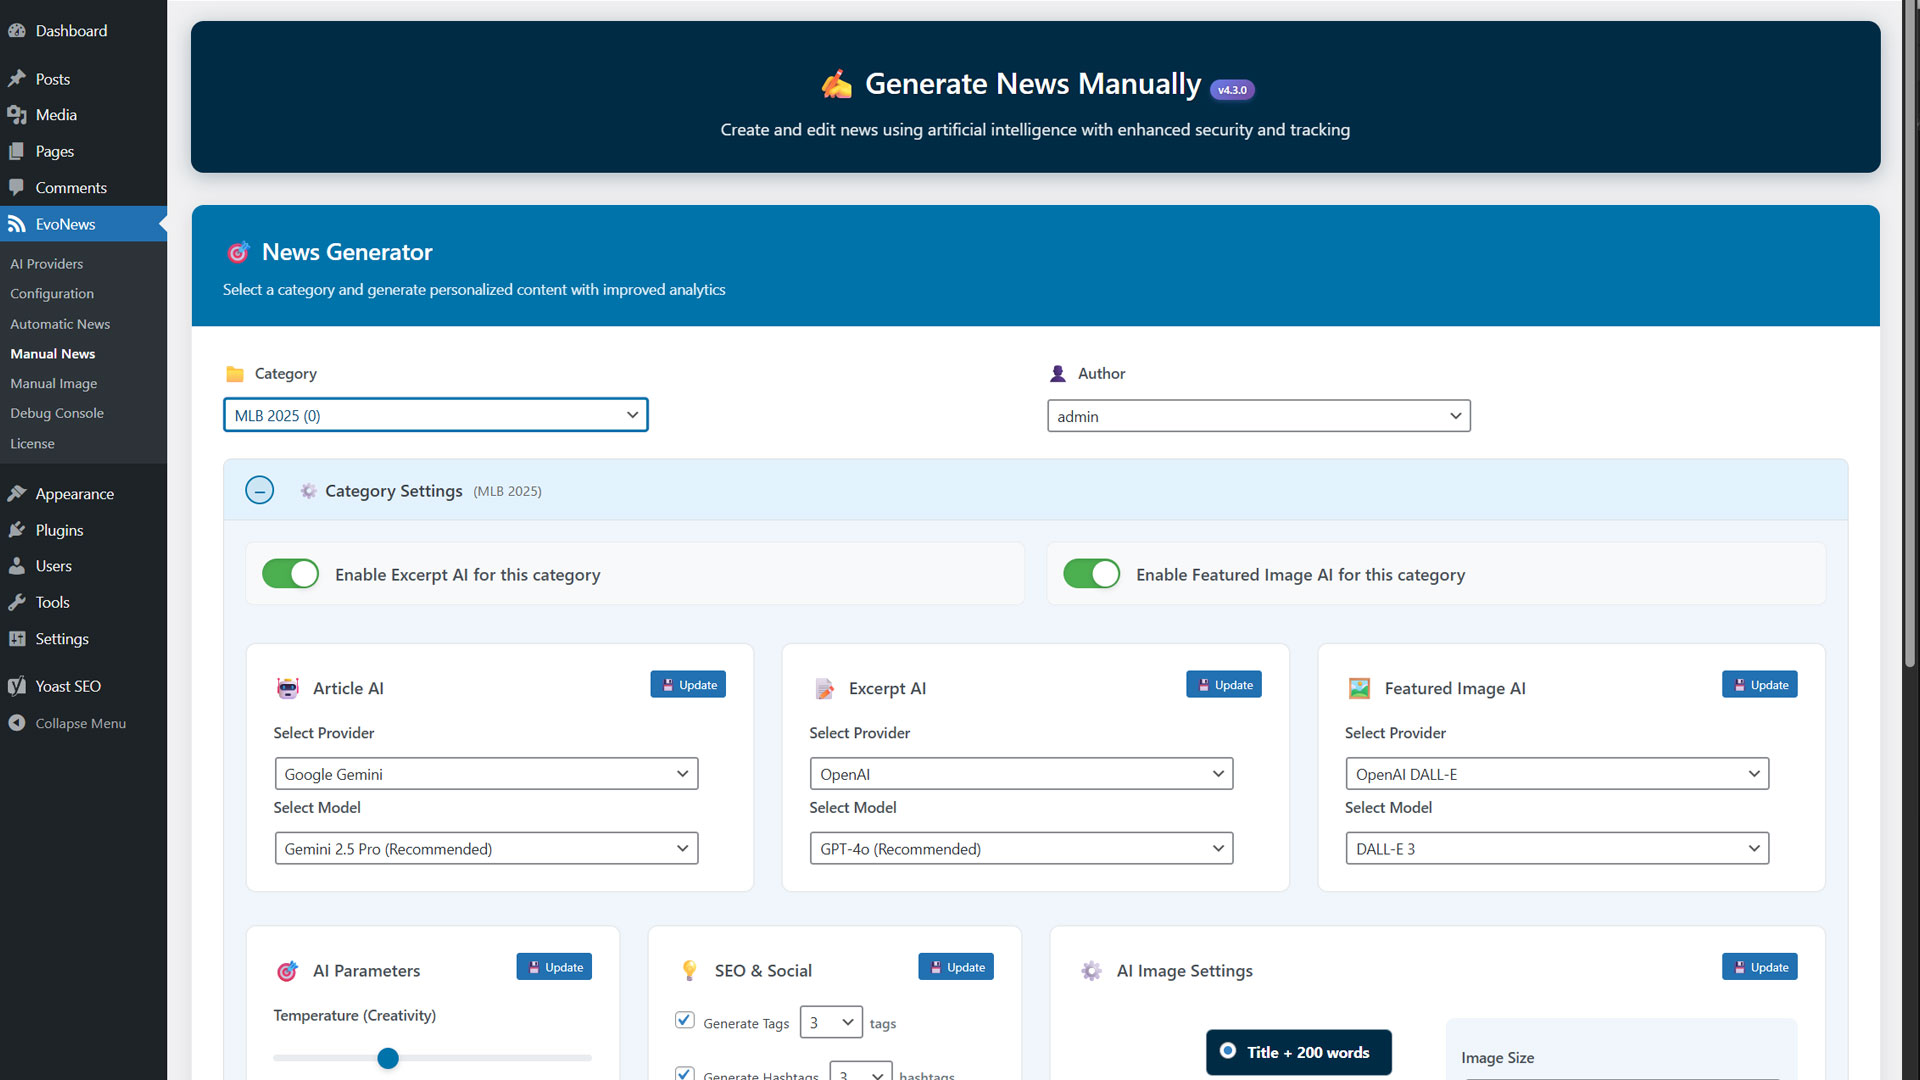
Task: Open Automatic News submenu item
Action: point(60,324)
